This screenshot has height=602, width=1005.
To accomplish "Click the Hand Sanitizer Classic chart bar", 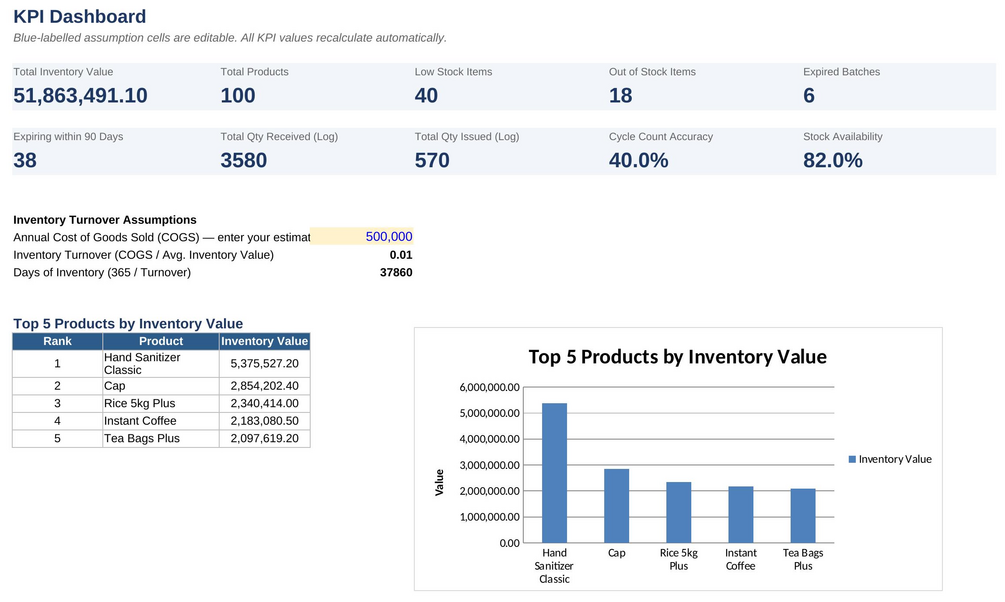I will 554,473.
